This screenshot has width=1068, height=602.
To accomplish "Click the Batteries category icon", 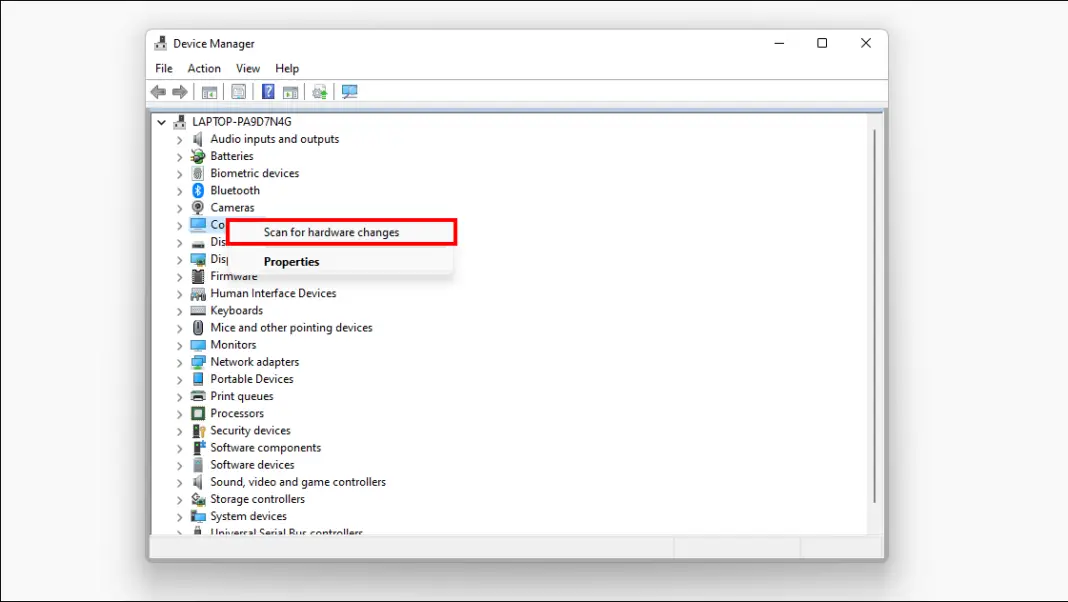I will click(196, 156).
